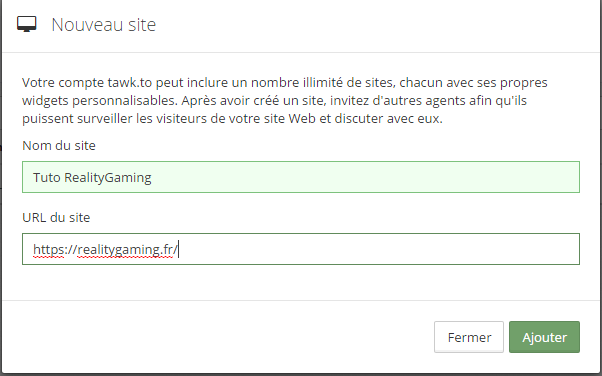Image resolution: width=602 pixels, height=376 pixels.
Task: Click the Nom du site label
Action: point(59,146)
